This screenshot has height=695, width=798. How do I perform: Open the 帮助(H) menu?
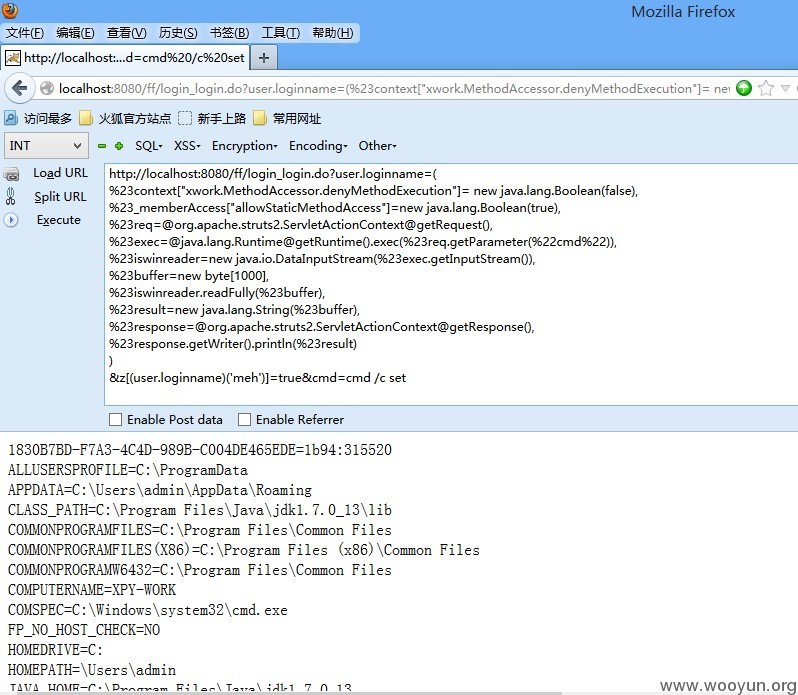point(333,33)
